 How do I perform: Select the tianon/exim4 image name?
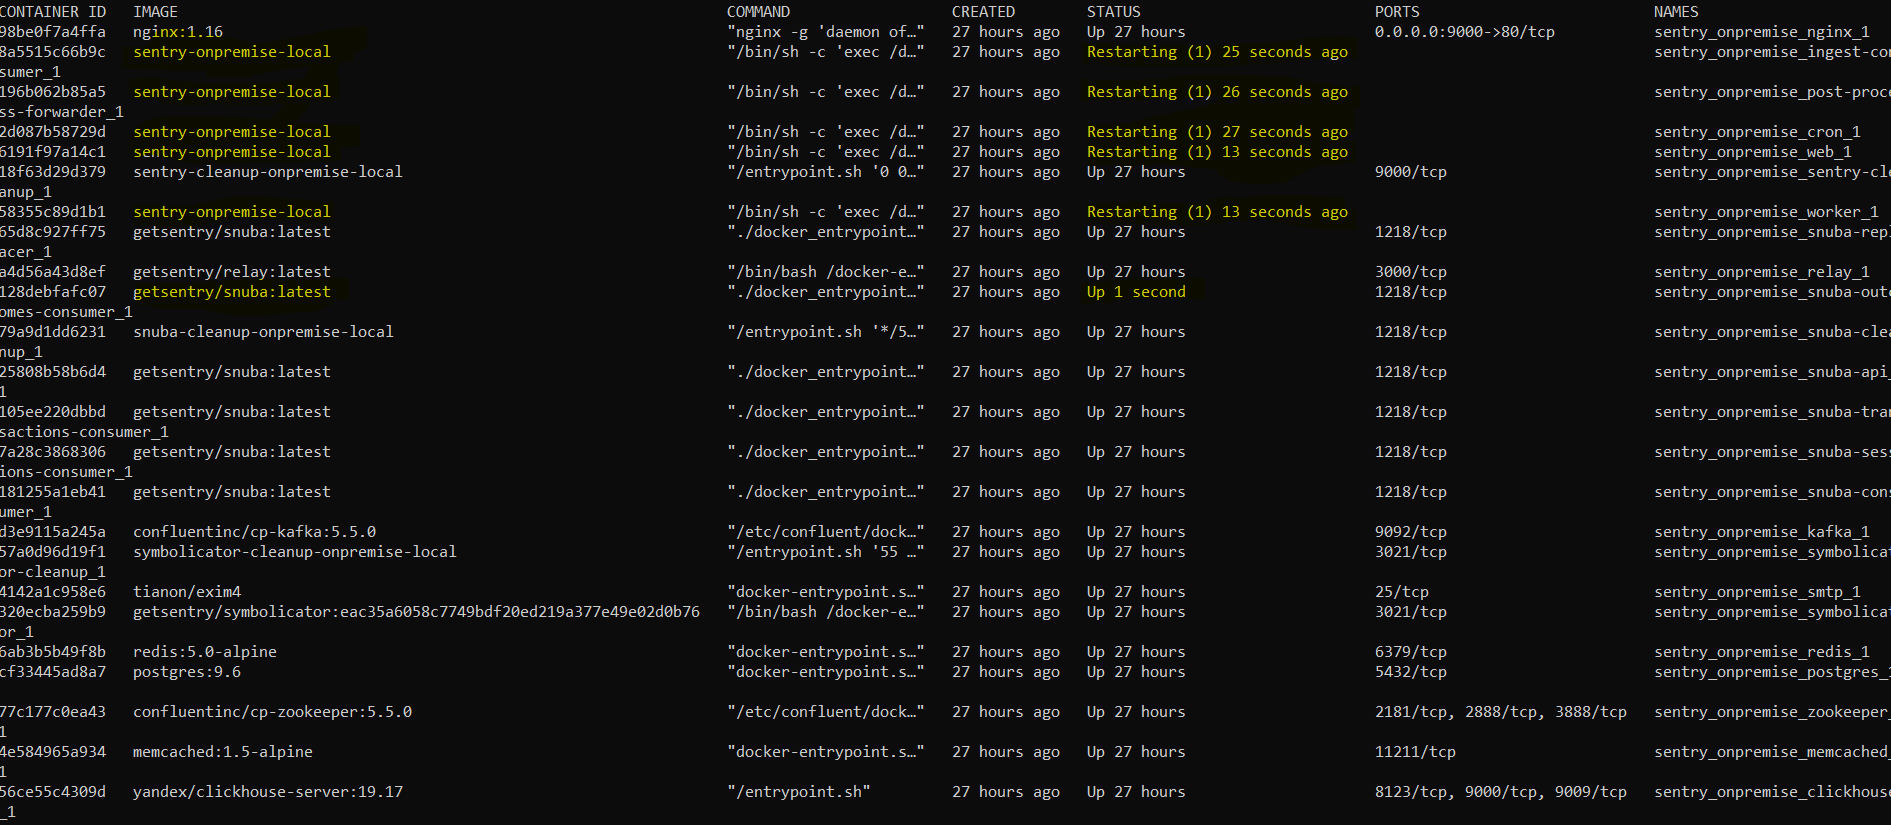tap(187, 592)
